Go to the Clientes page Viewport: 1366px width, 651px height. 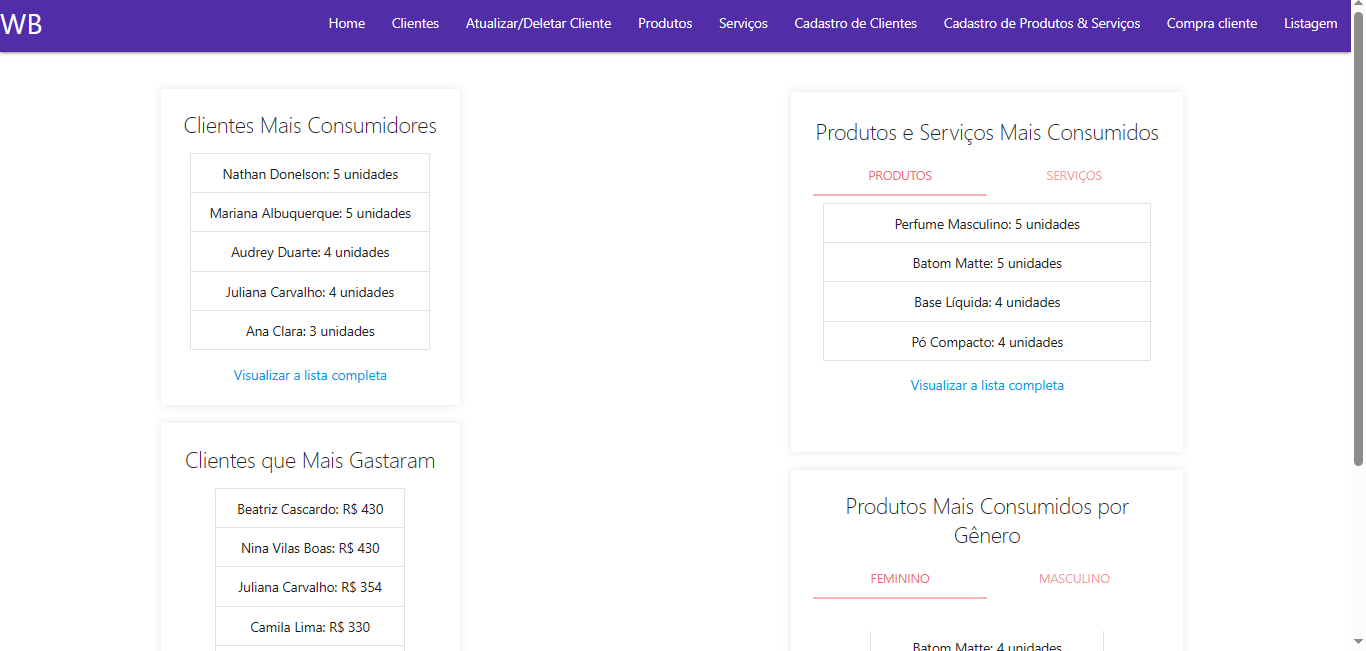point(415,24)
